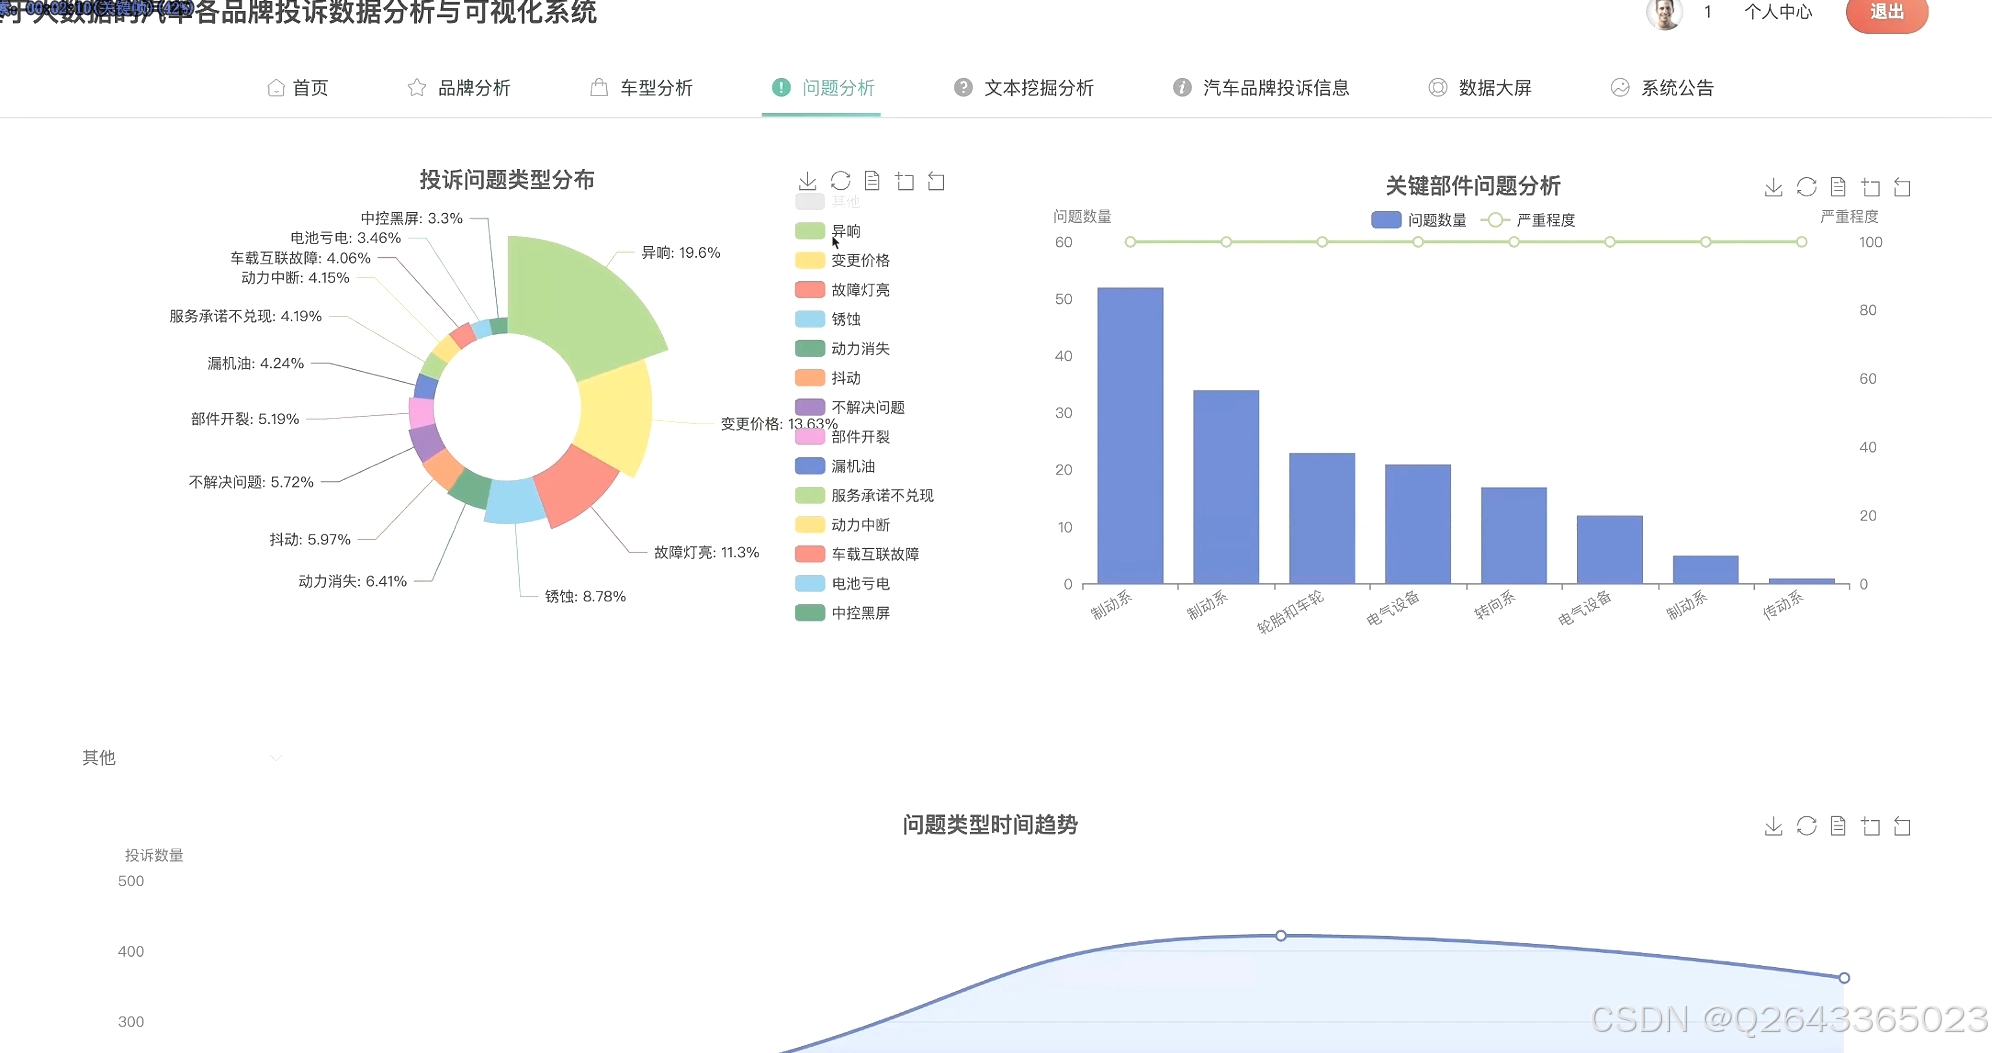Toggle the 问题数量 series in legend

tap(1419, 220)
